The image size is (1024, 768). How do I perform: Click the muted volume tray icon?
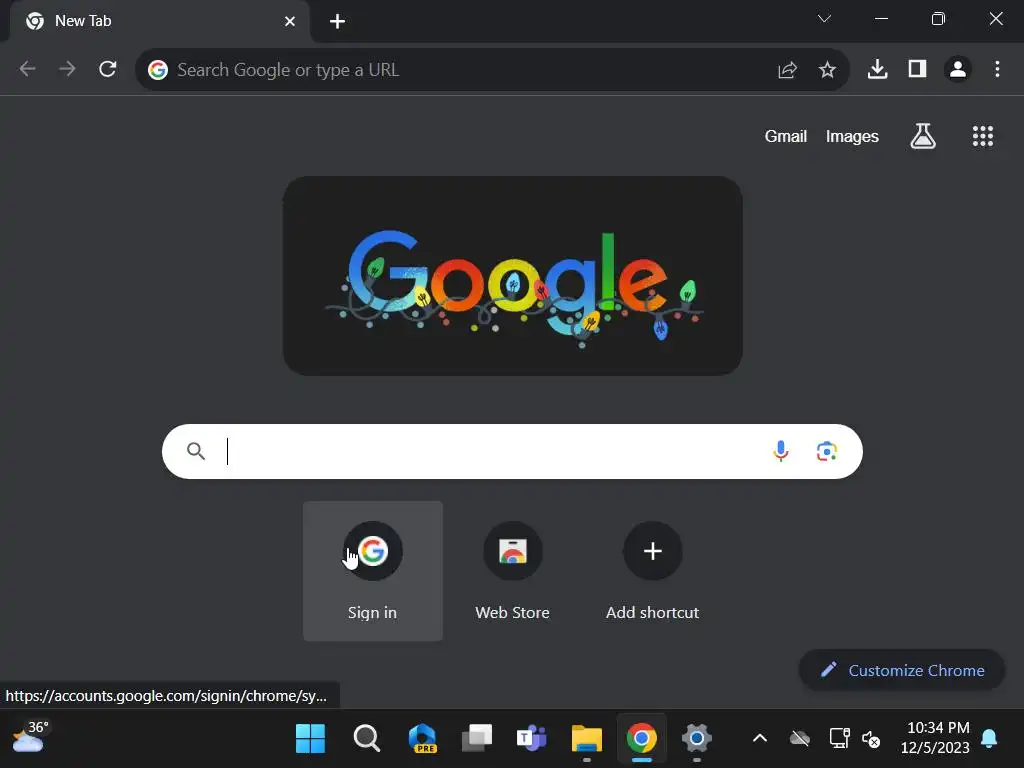click(871, 739)
